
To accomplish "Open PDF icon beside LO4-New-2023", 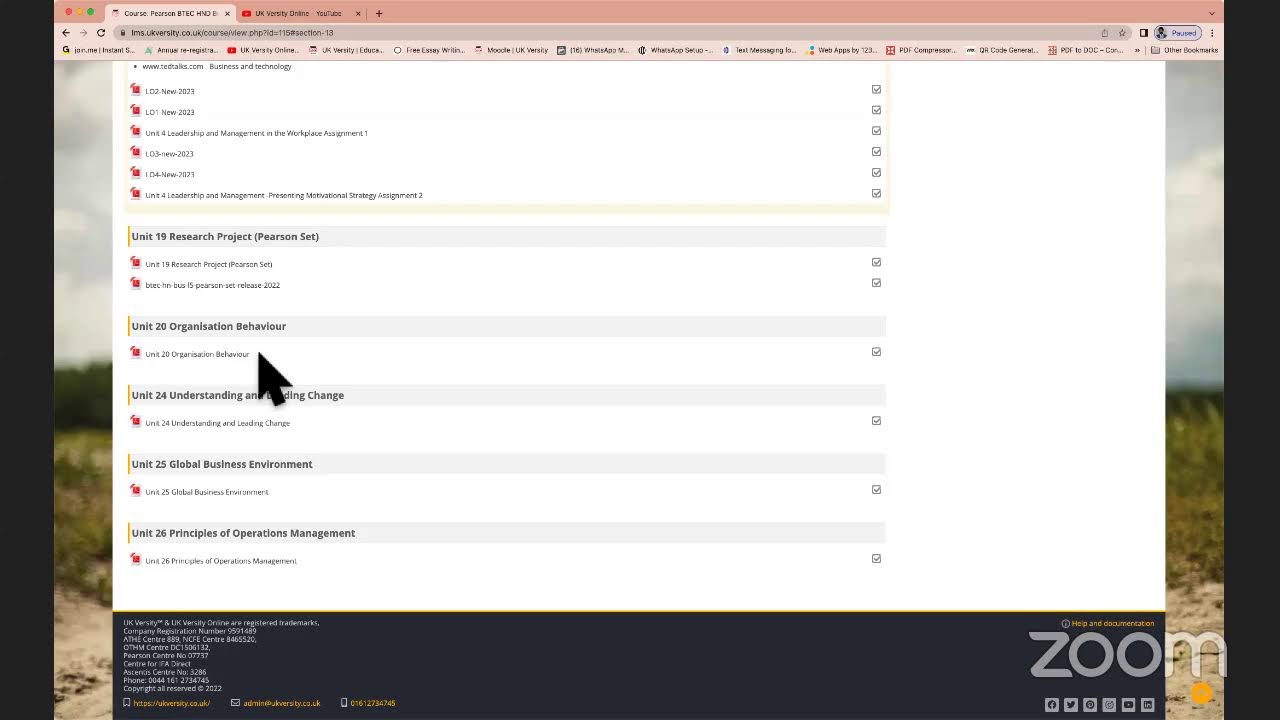I will tap(136, 173).
